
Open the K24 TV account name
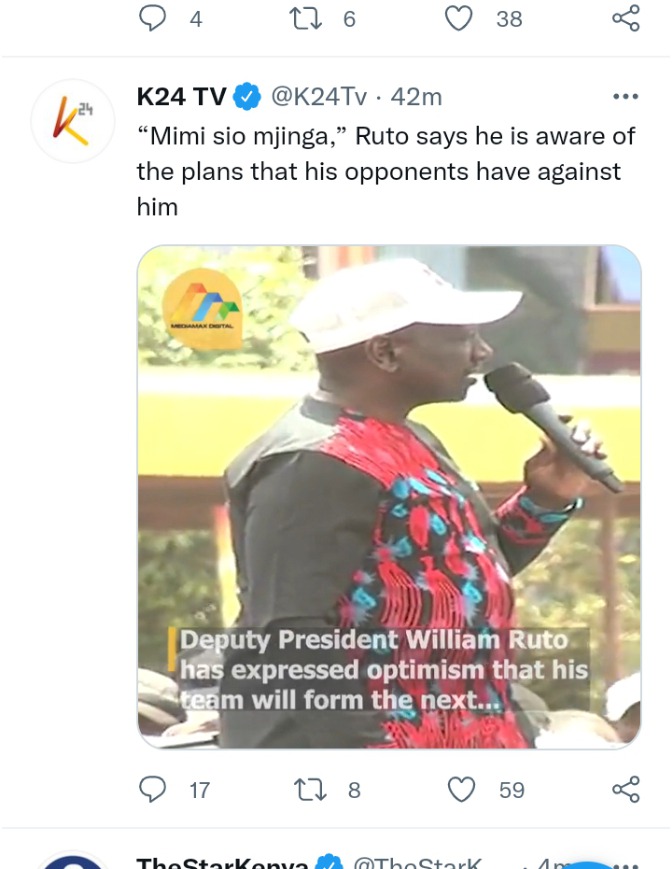(x=182, y=96)
